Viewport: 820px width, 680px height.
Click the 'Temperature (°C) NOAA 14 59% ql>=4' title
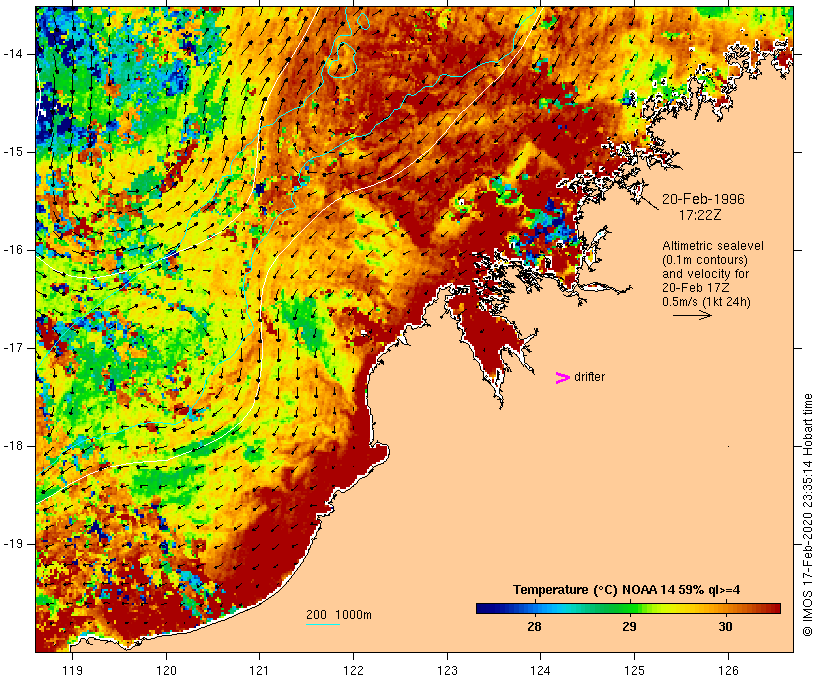click(x=627, y=590)
